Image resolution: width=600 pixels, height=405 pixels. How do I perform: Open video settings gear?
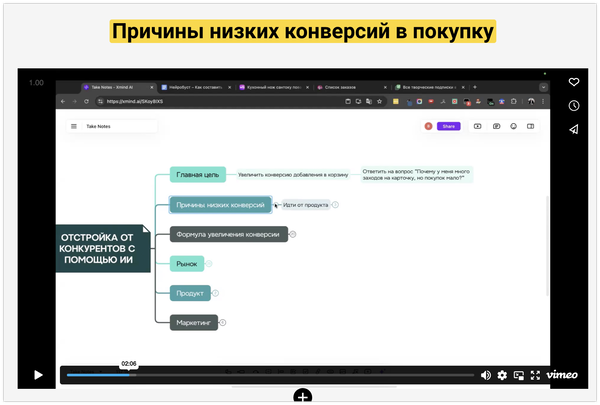click(x=502, y=375)
